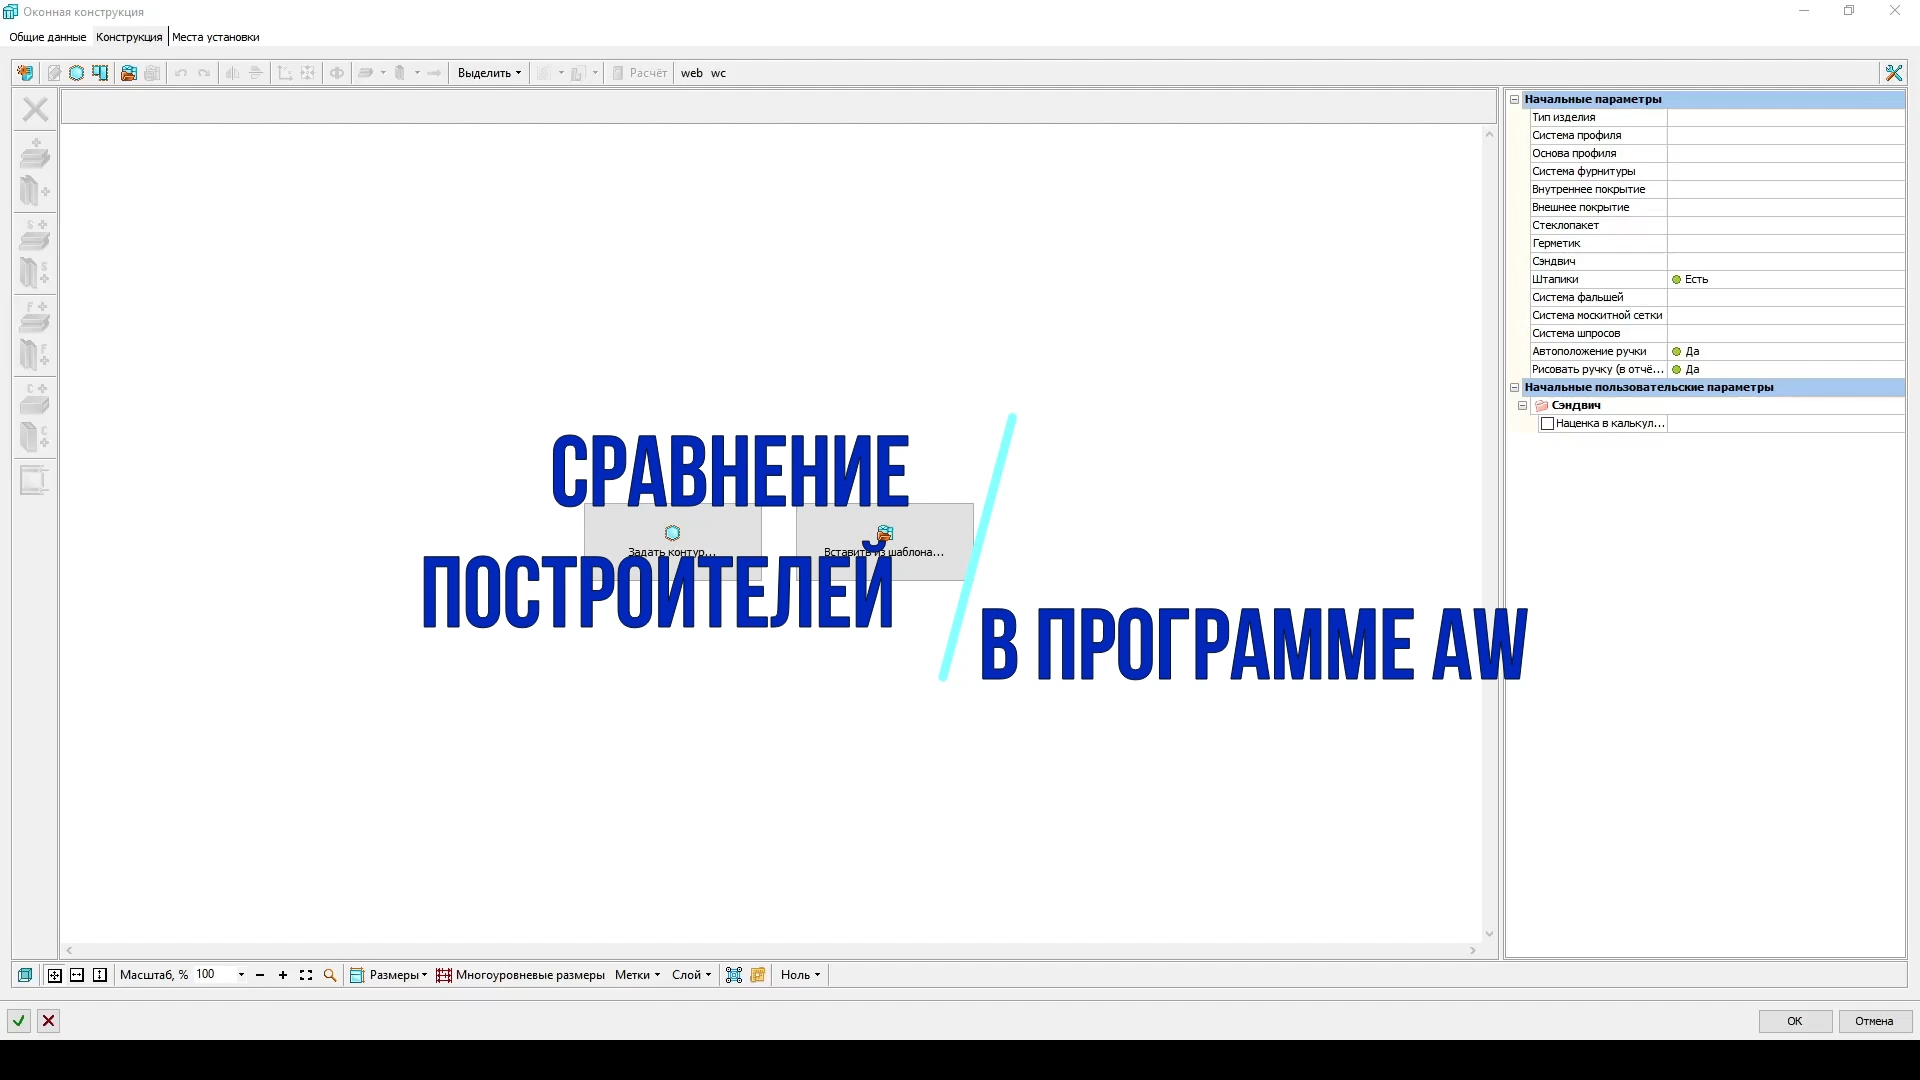Toggle Многоуровневые размеры button
The width and height of the screenshot is (1920, 1080).
tap(520, 975)
